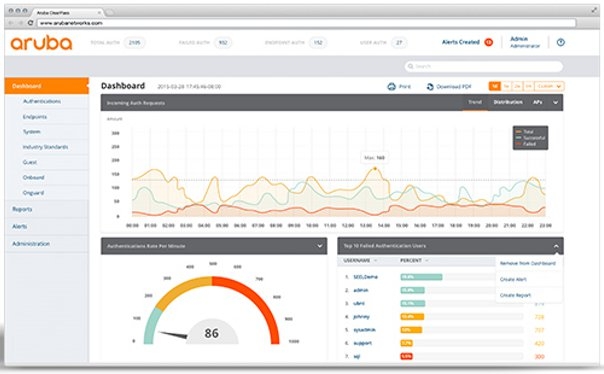Select the first orange time range button
Image resolution: width=604 pixels, height=374 pixels.
[495, 86]
